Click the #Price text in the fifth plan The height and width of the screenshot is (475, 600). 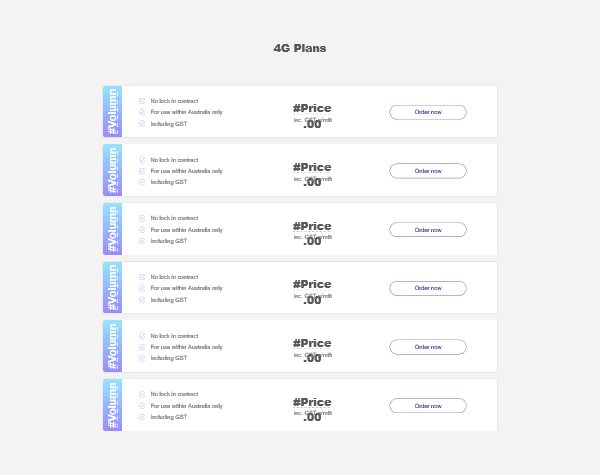coord(312,343)
